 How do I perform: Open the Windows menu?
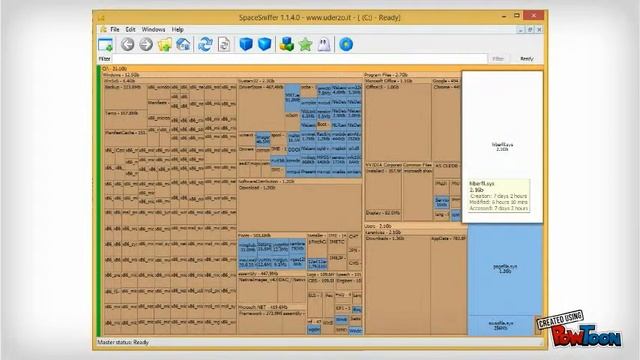(153, 29)
